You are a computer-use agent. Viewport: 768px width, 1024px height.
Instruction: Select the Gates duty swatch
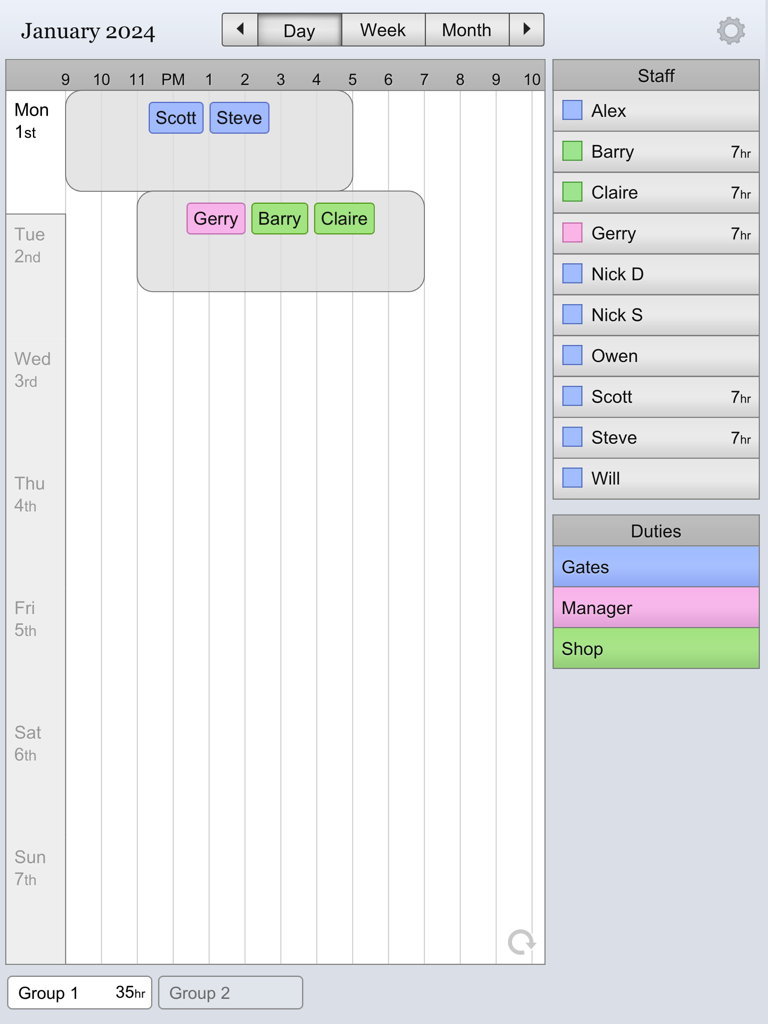point(655,567)
